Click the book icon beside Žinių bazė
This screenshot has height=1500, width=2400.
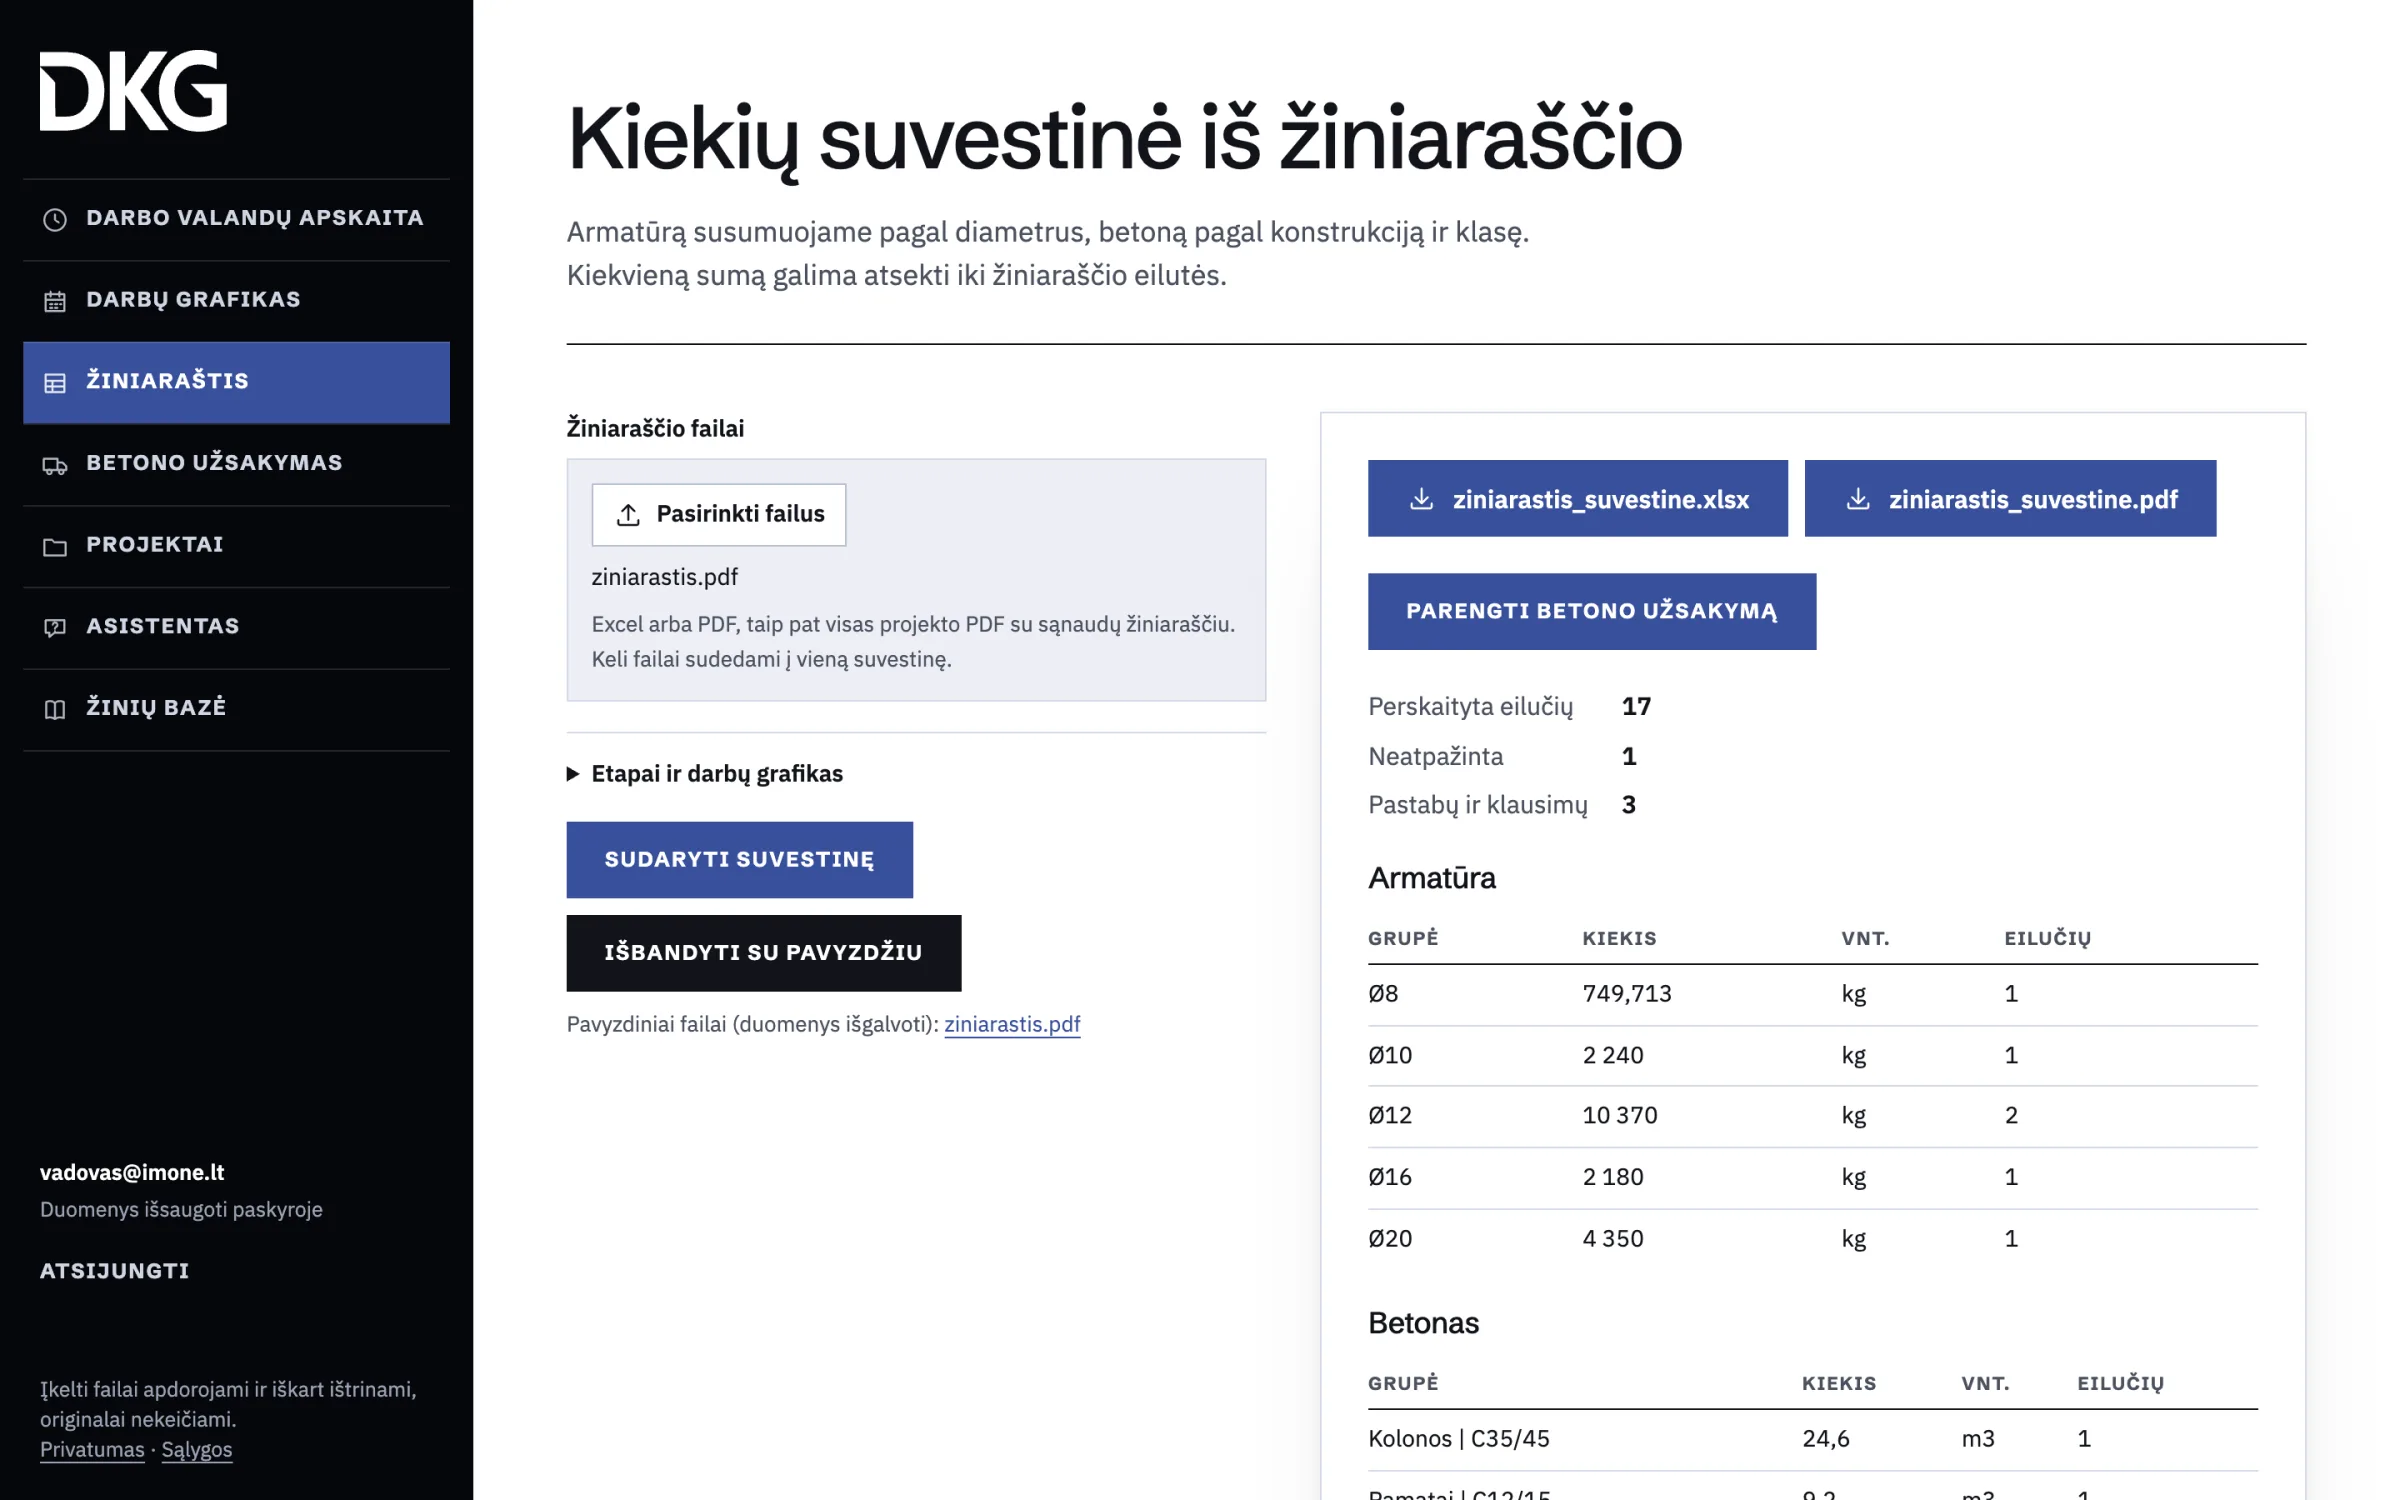(x=55, y=709)
